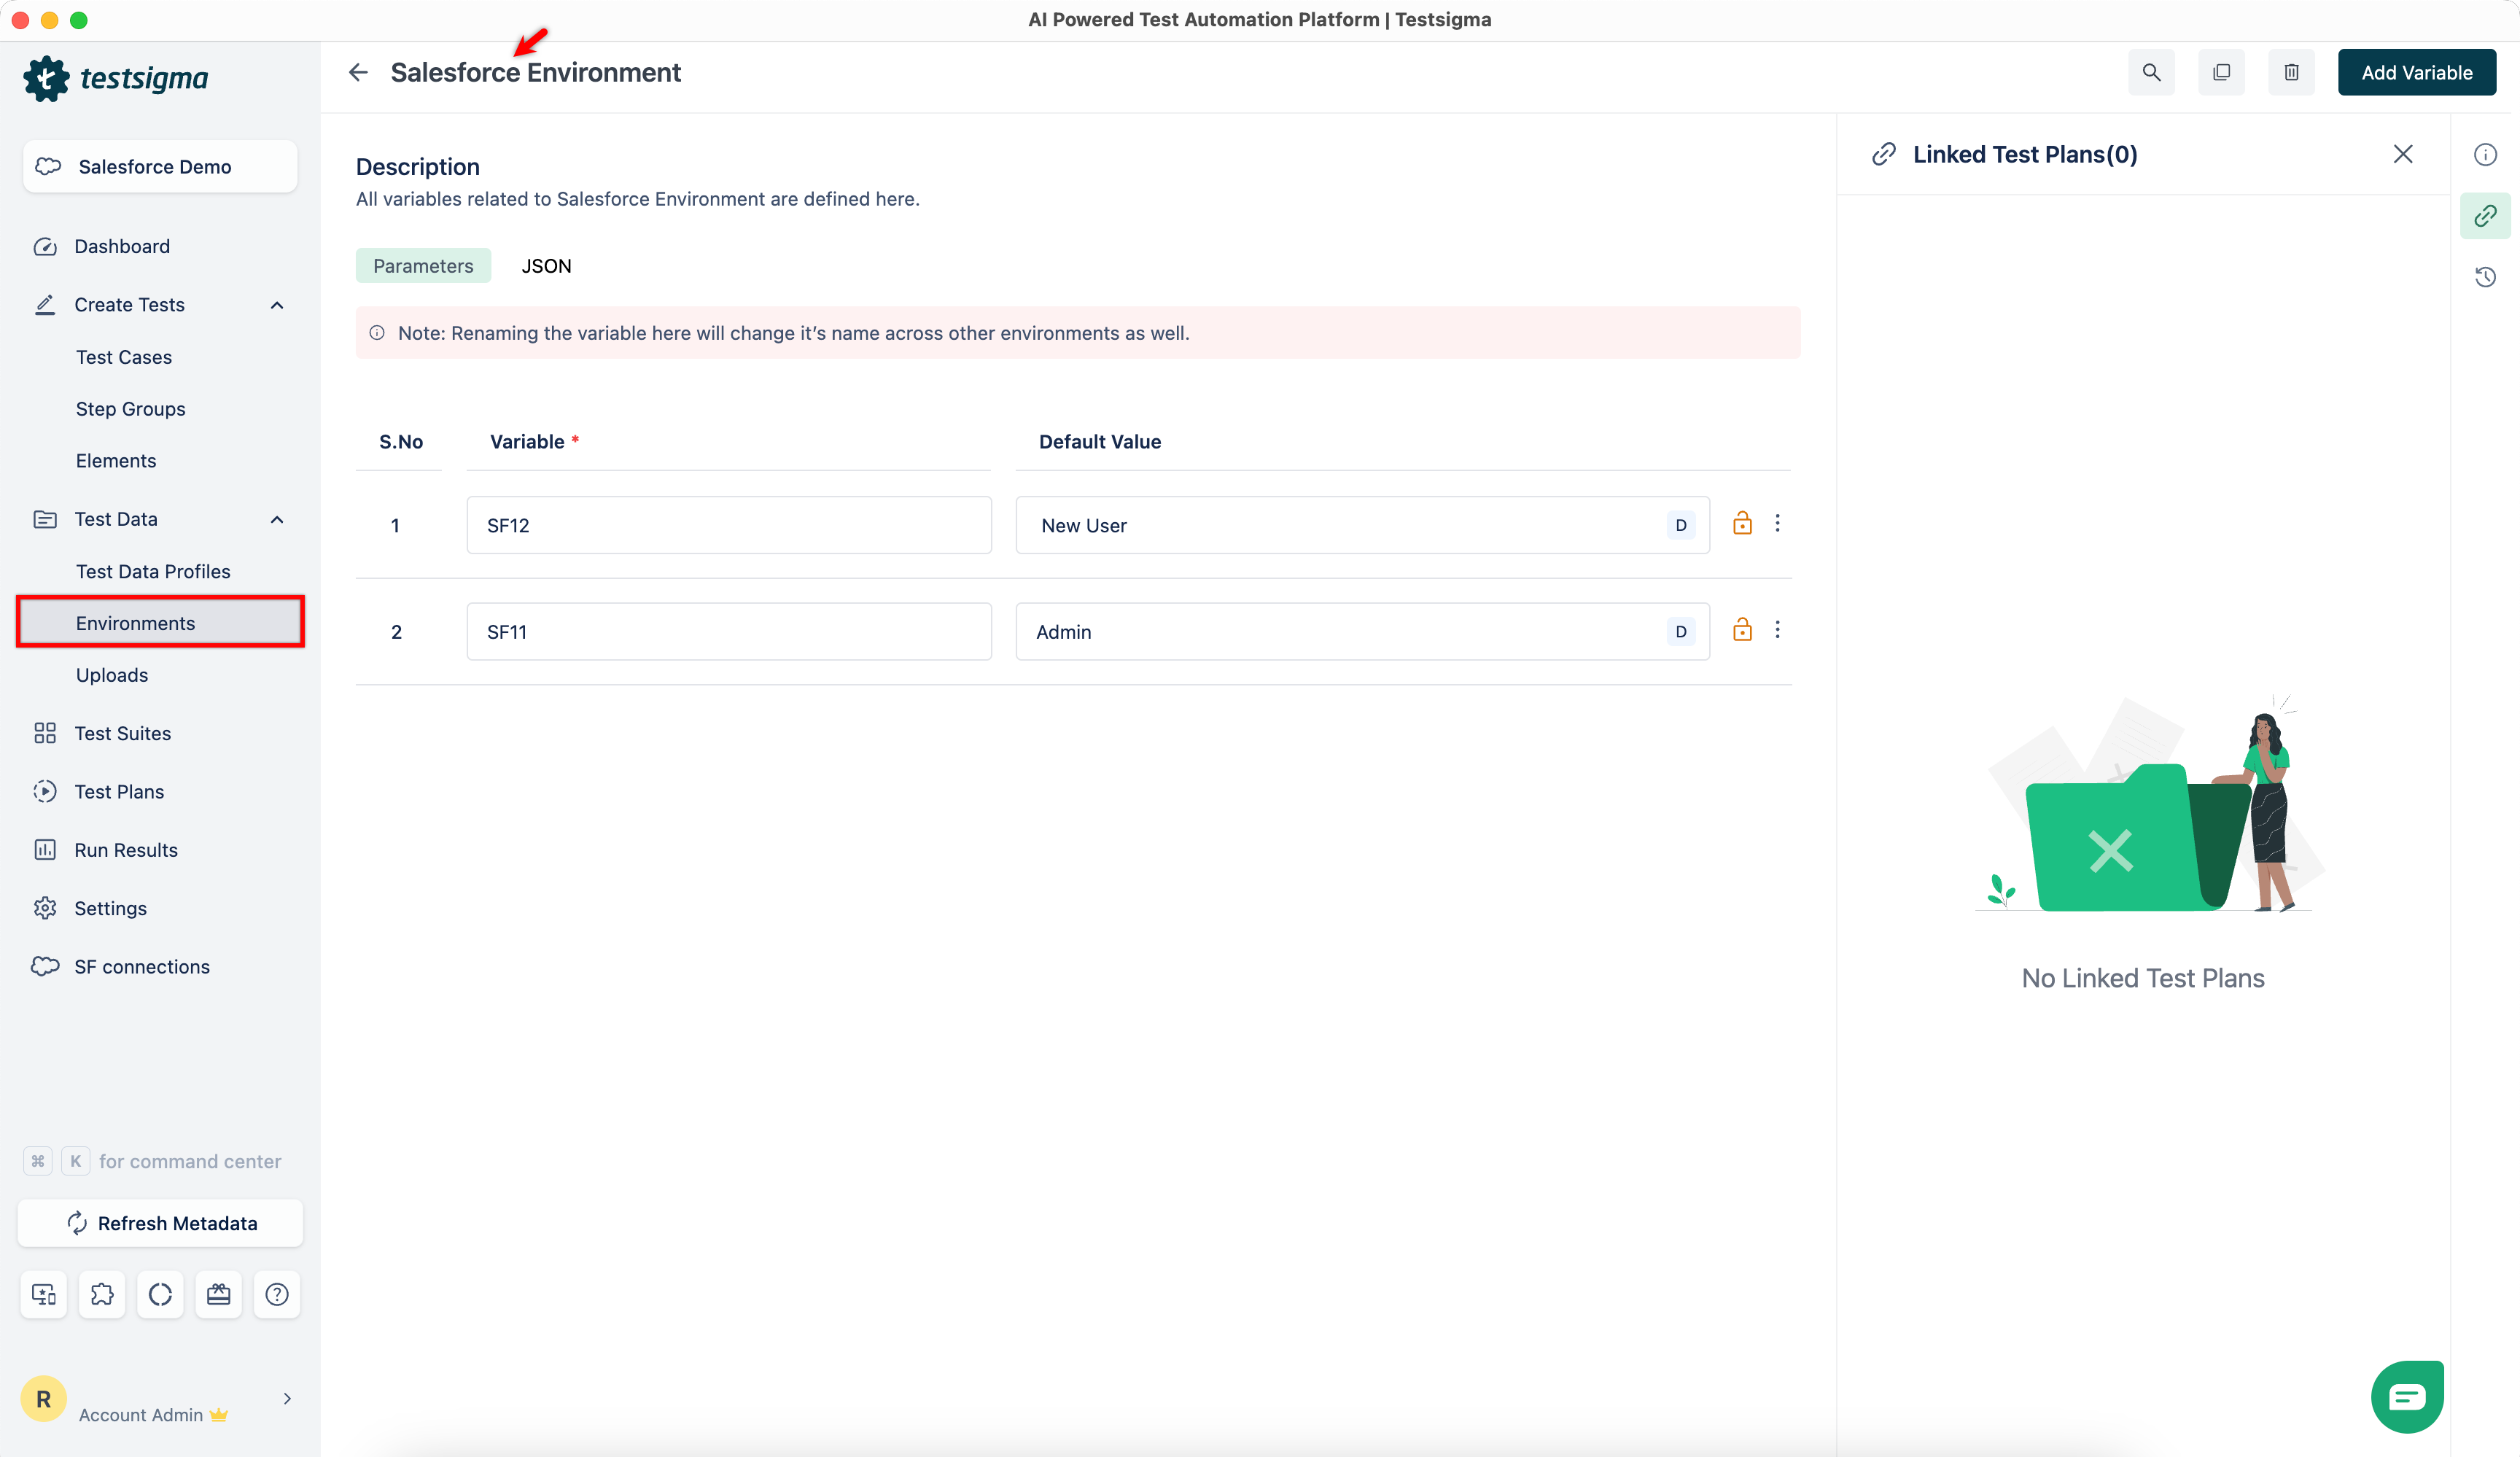
Task: Click the Refresh Metadata button
Action: pyautogui.click(x=160, y=1223)
